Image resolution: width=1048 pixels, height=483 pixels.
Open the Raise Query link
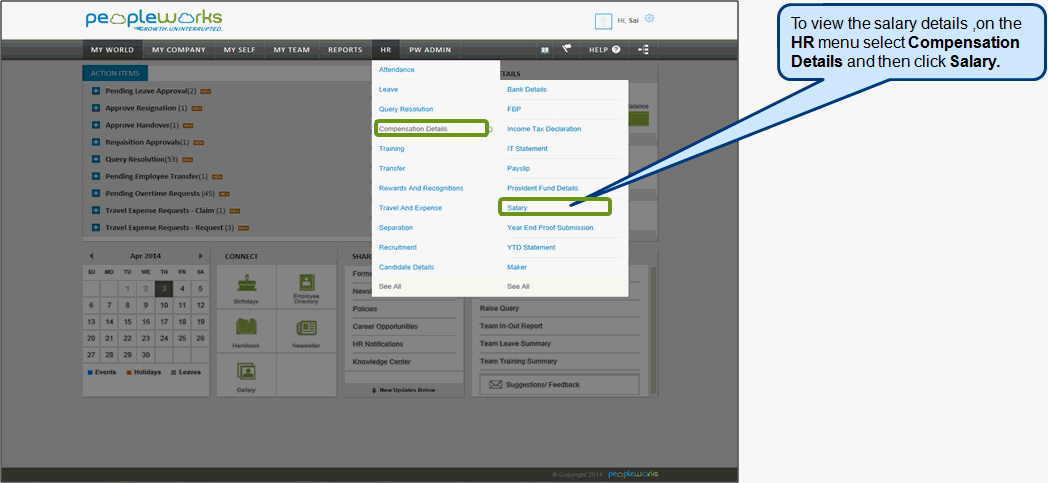pyautogui.click(x=499, y=309)
